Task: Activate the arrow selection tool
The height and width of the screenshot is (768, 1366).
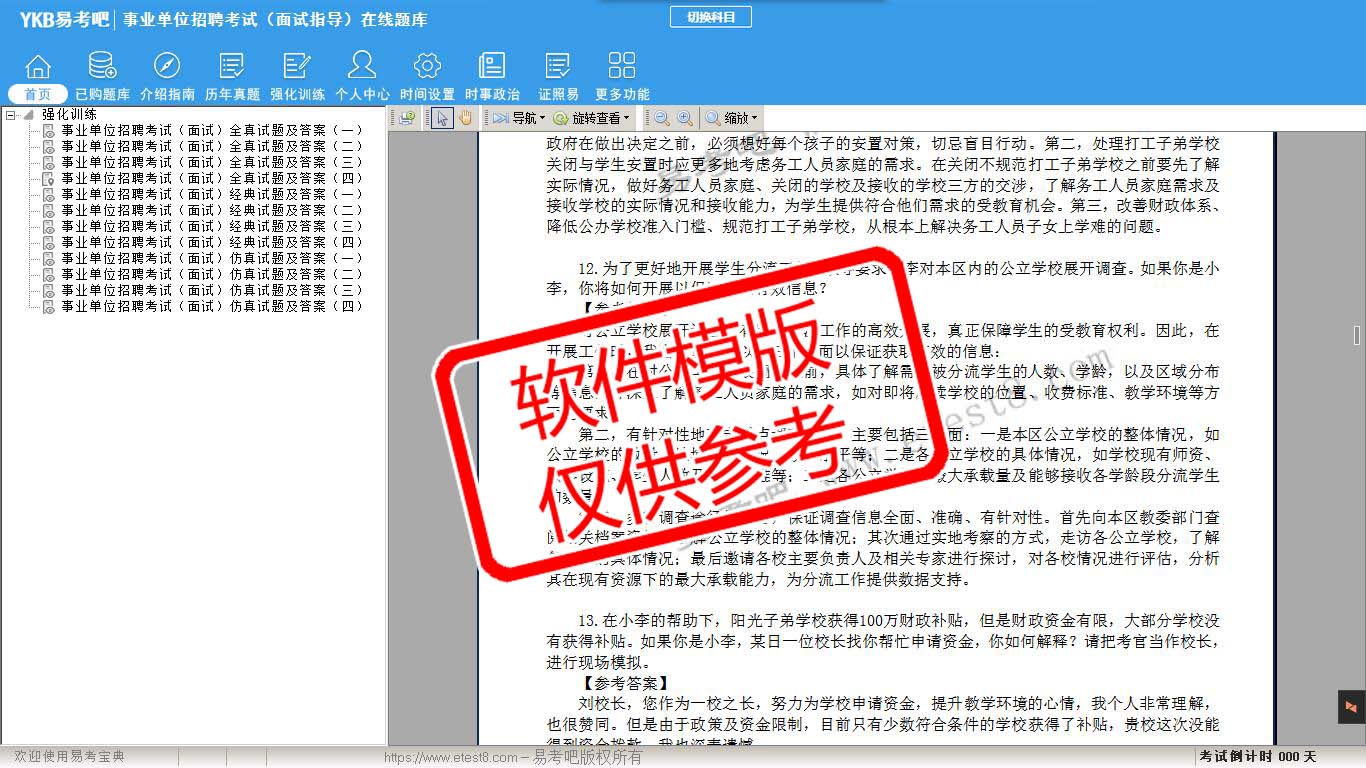Action: tap(442, 118)
